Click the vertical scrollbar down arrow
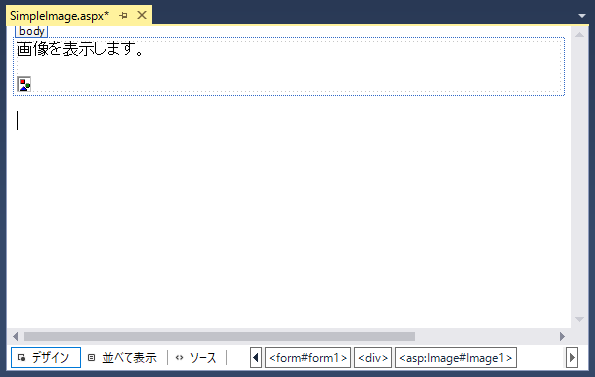This screenshot has width=595, height=377. tap(579, 319)
